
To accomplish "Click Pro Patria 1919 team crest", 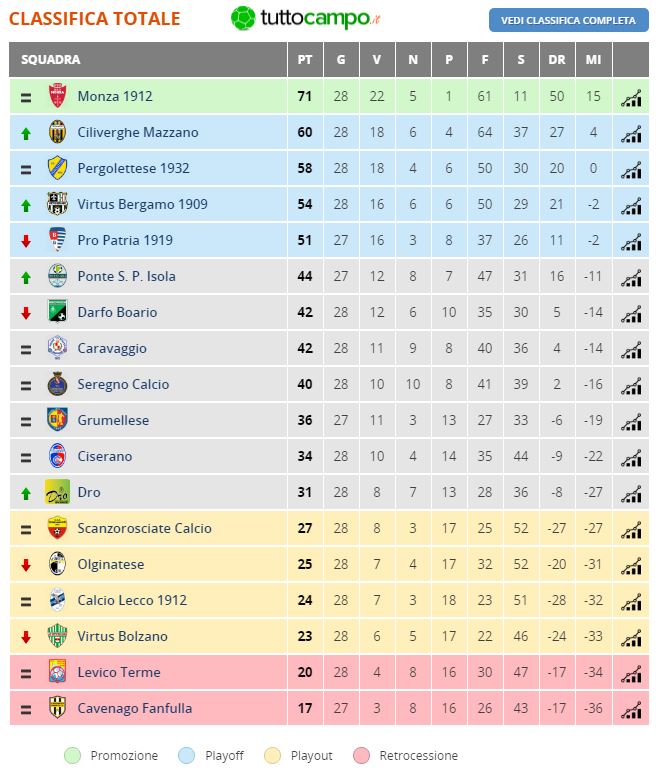I will point(57,240).
